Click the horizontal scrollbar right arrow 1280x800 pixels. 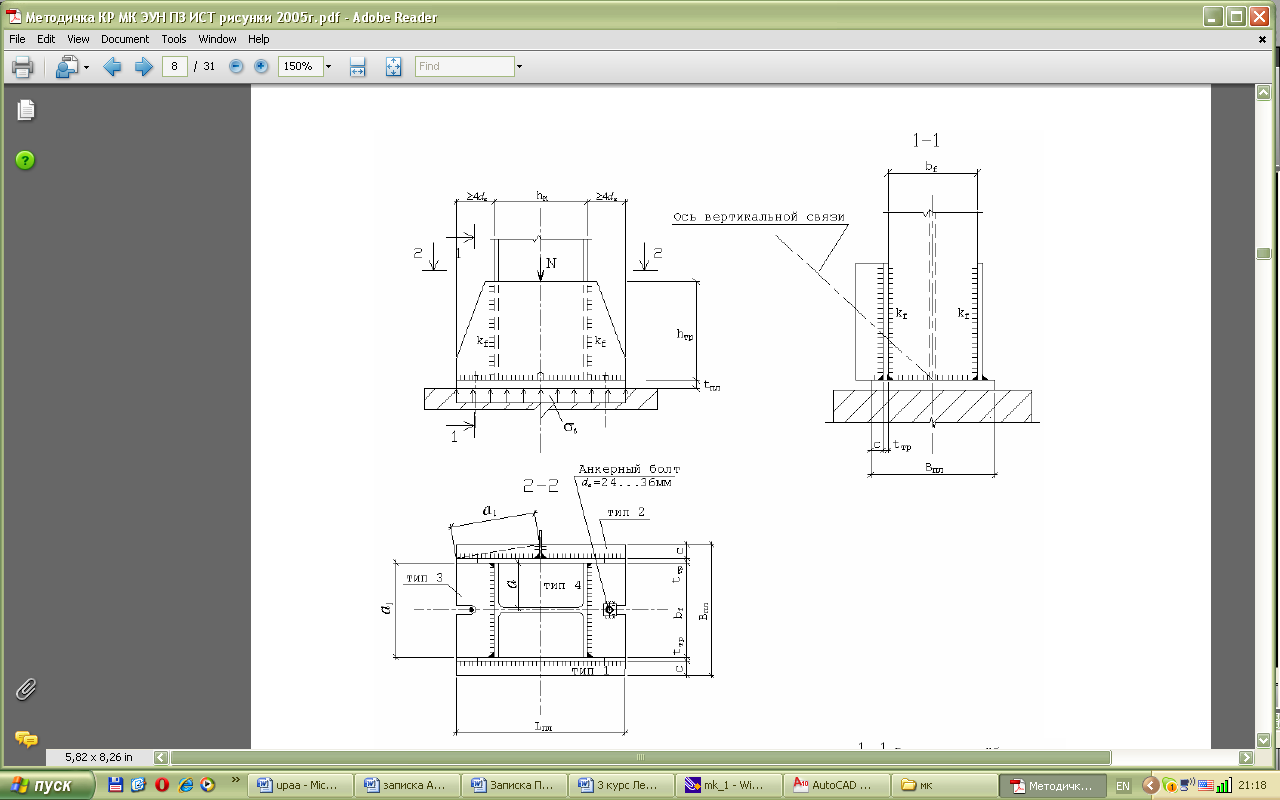click(1245, 757)
